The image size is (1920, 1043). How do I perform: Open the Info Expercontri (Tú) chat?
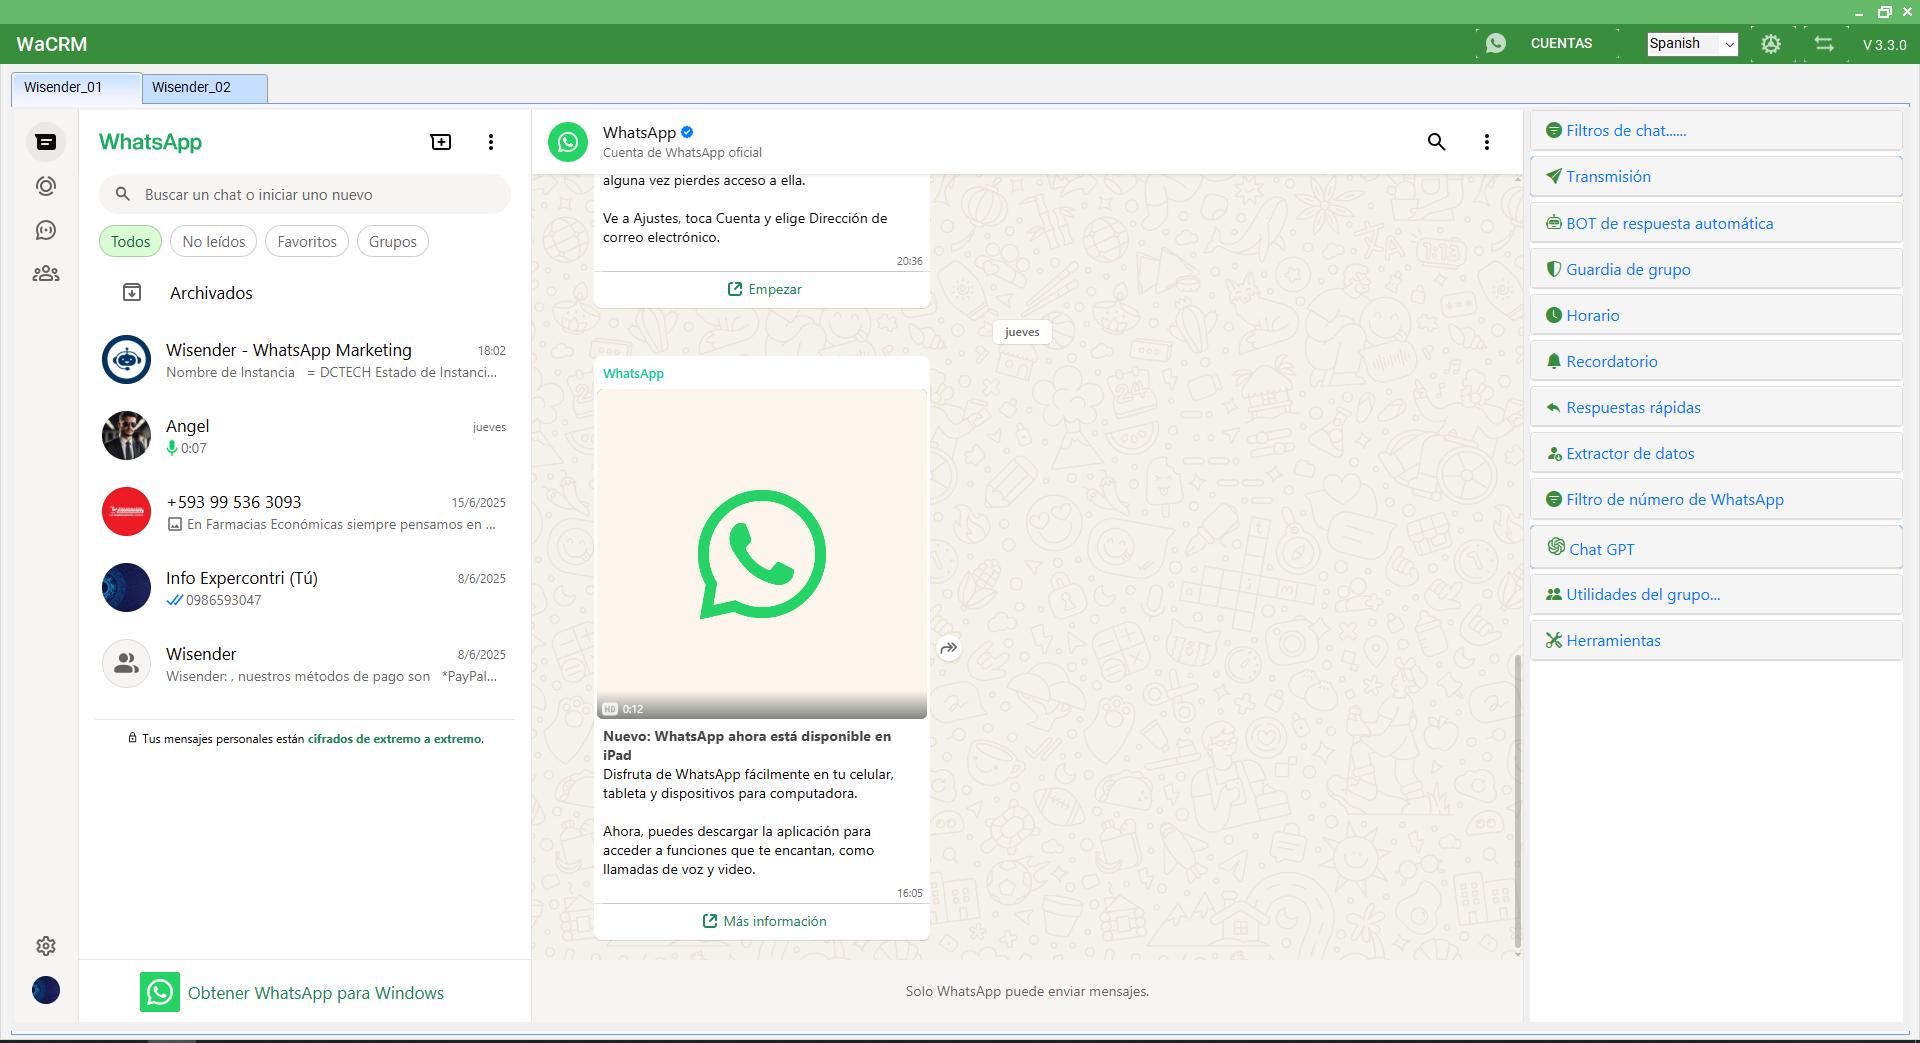pyautogui.click(x=305, y=588)
